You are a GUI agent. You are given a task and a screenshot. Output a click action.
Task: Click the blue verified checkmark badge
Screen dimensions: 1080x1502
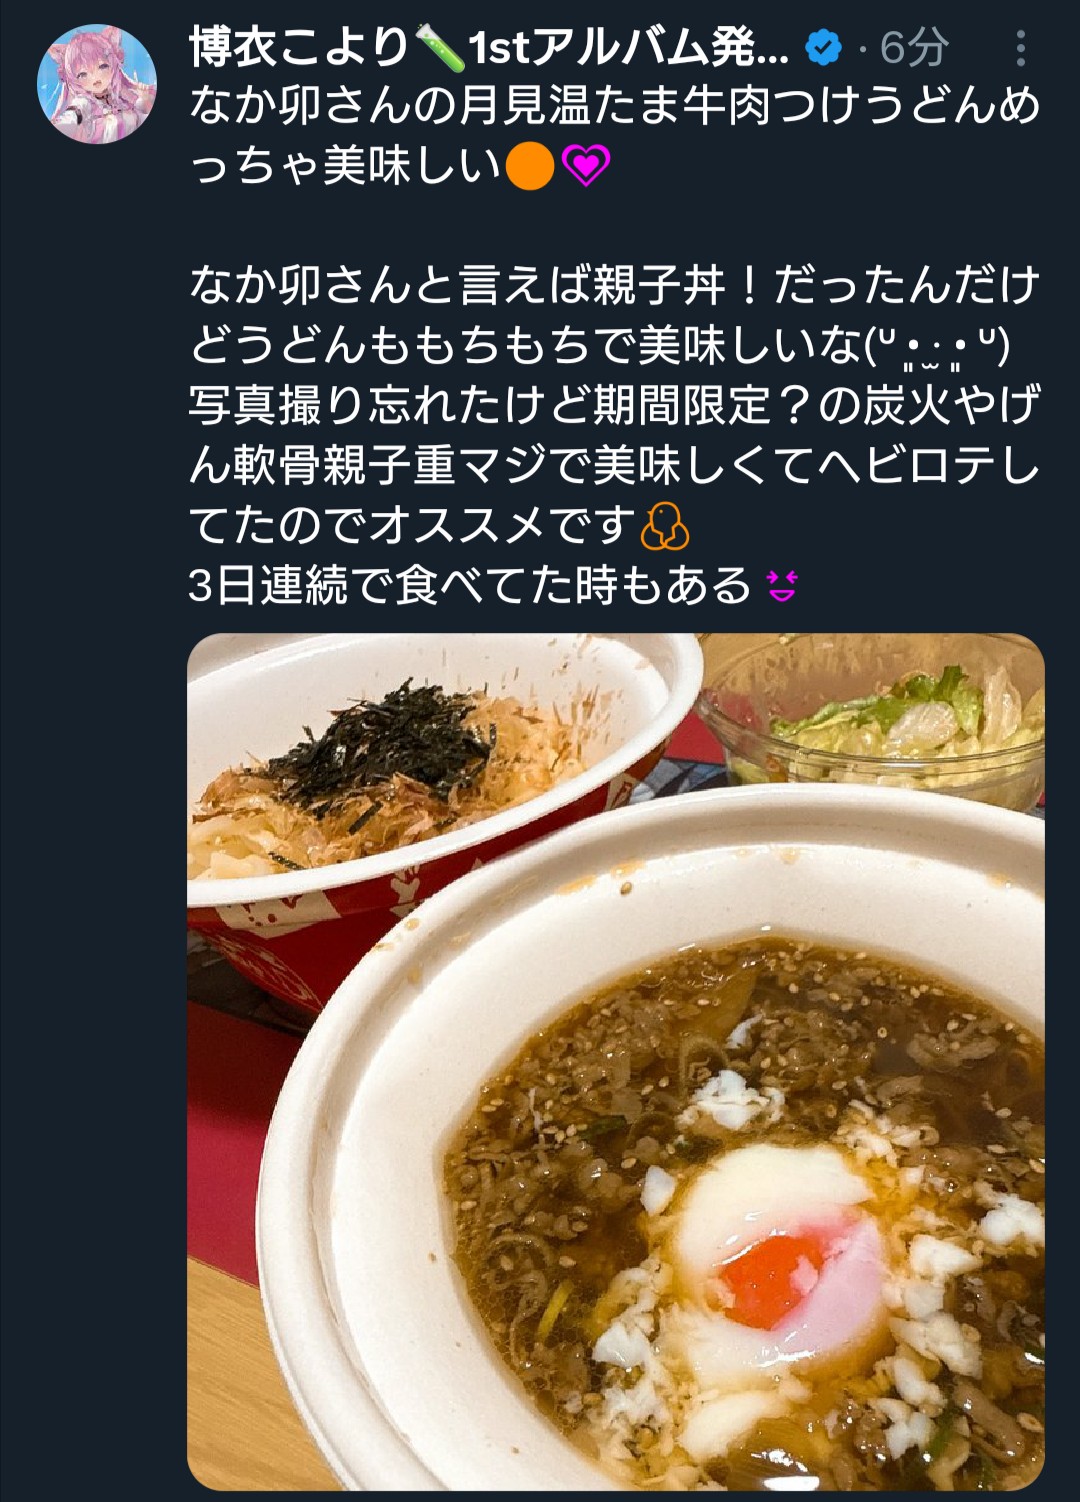pos(823,47)
